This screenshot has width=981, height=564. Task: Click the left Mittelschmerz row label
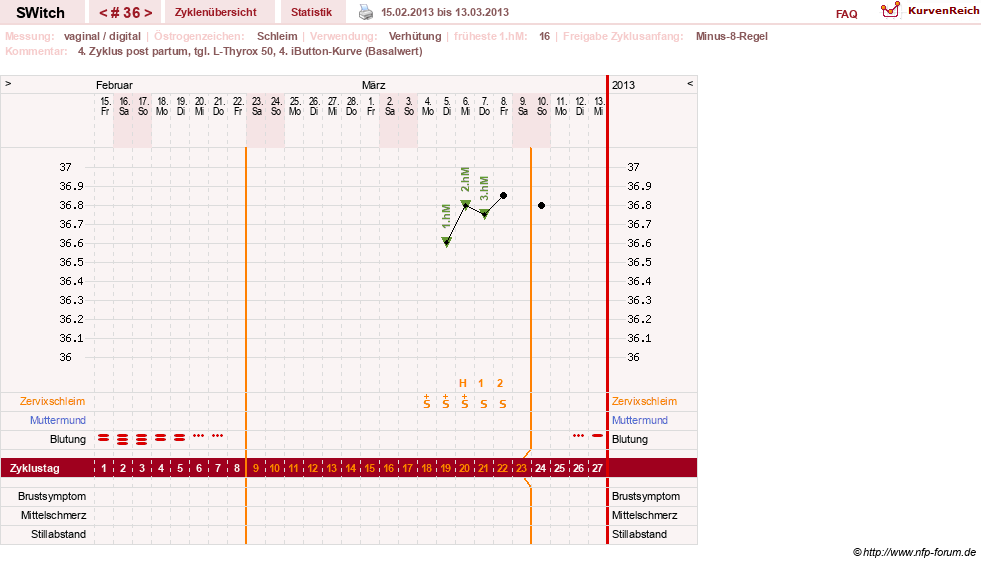[53, 515]
